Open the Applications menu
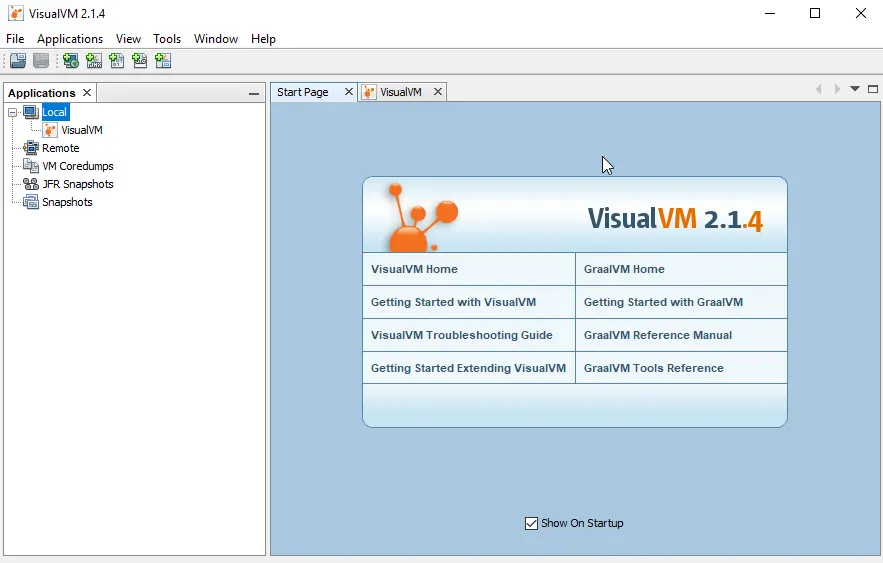This screenshot has height=563, width=883. 70,39
